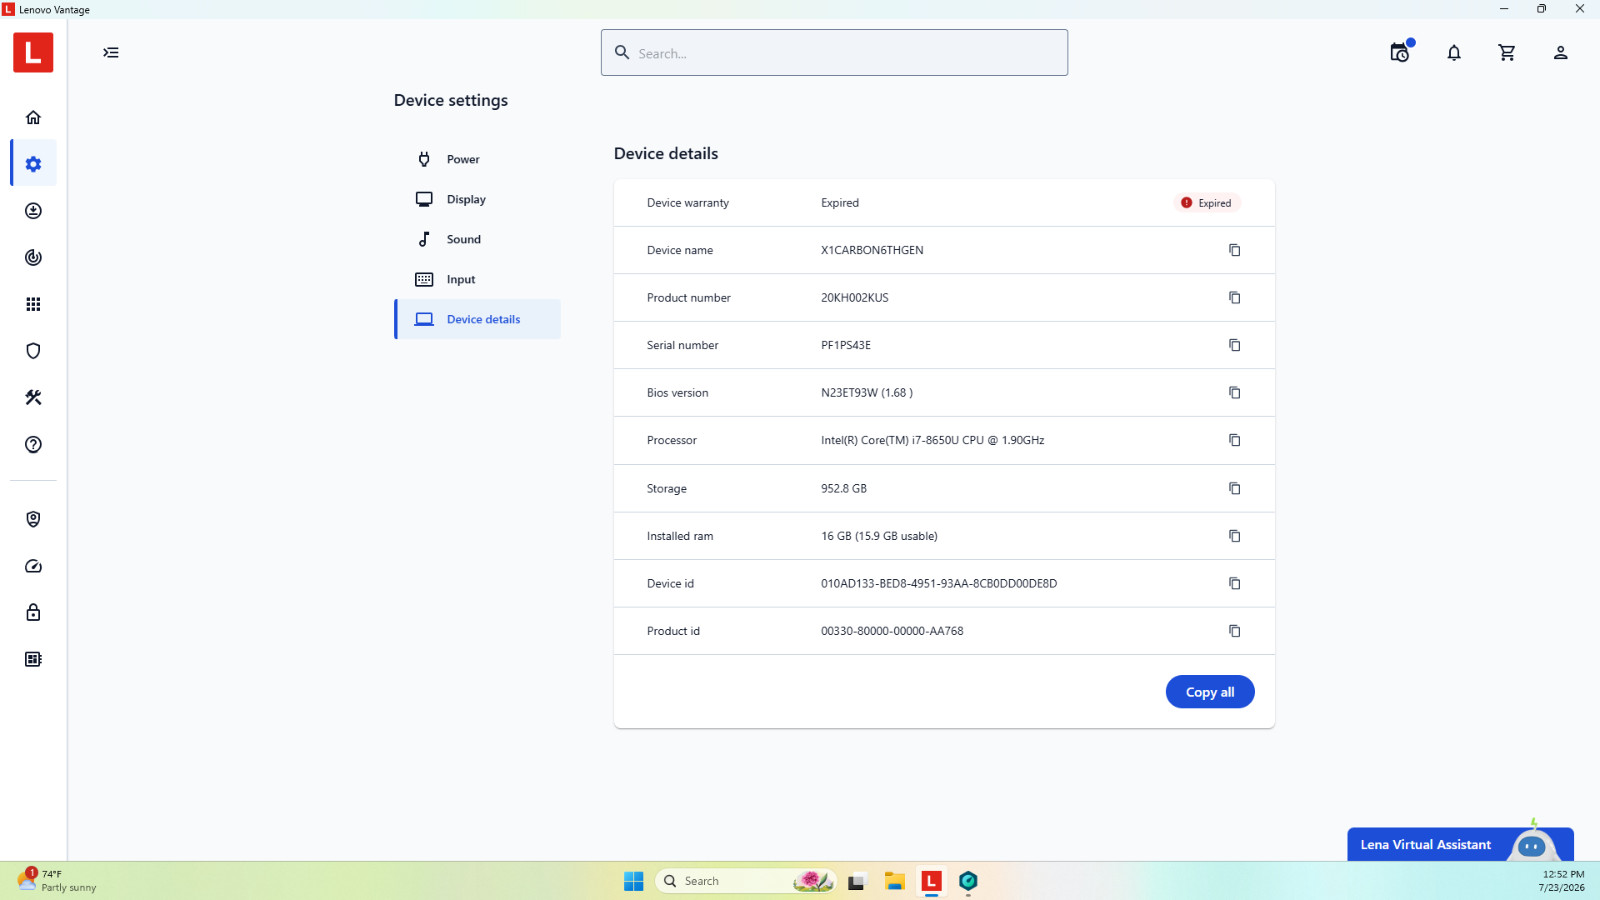Screen dimensions: 1600x900
Task: Copy the Processor value
Action: pyautogui.click(x=1235, y=440)
